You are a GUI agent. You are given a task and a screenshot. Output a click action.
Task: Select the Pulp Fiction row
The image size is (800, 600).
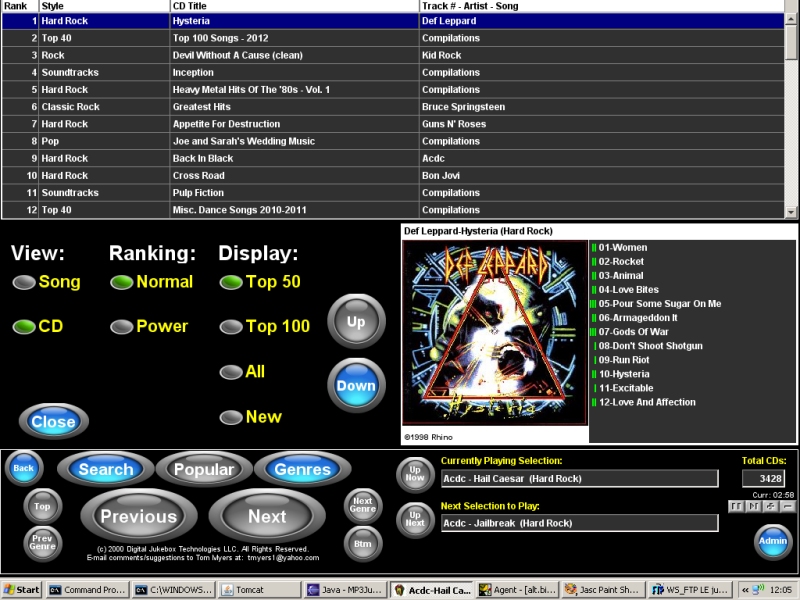393,193
